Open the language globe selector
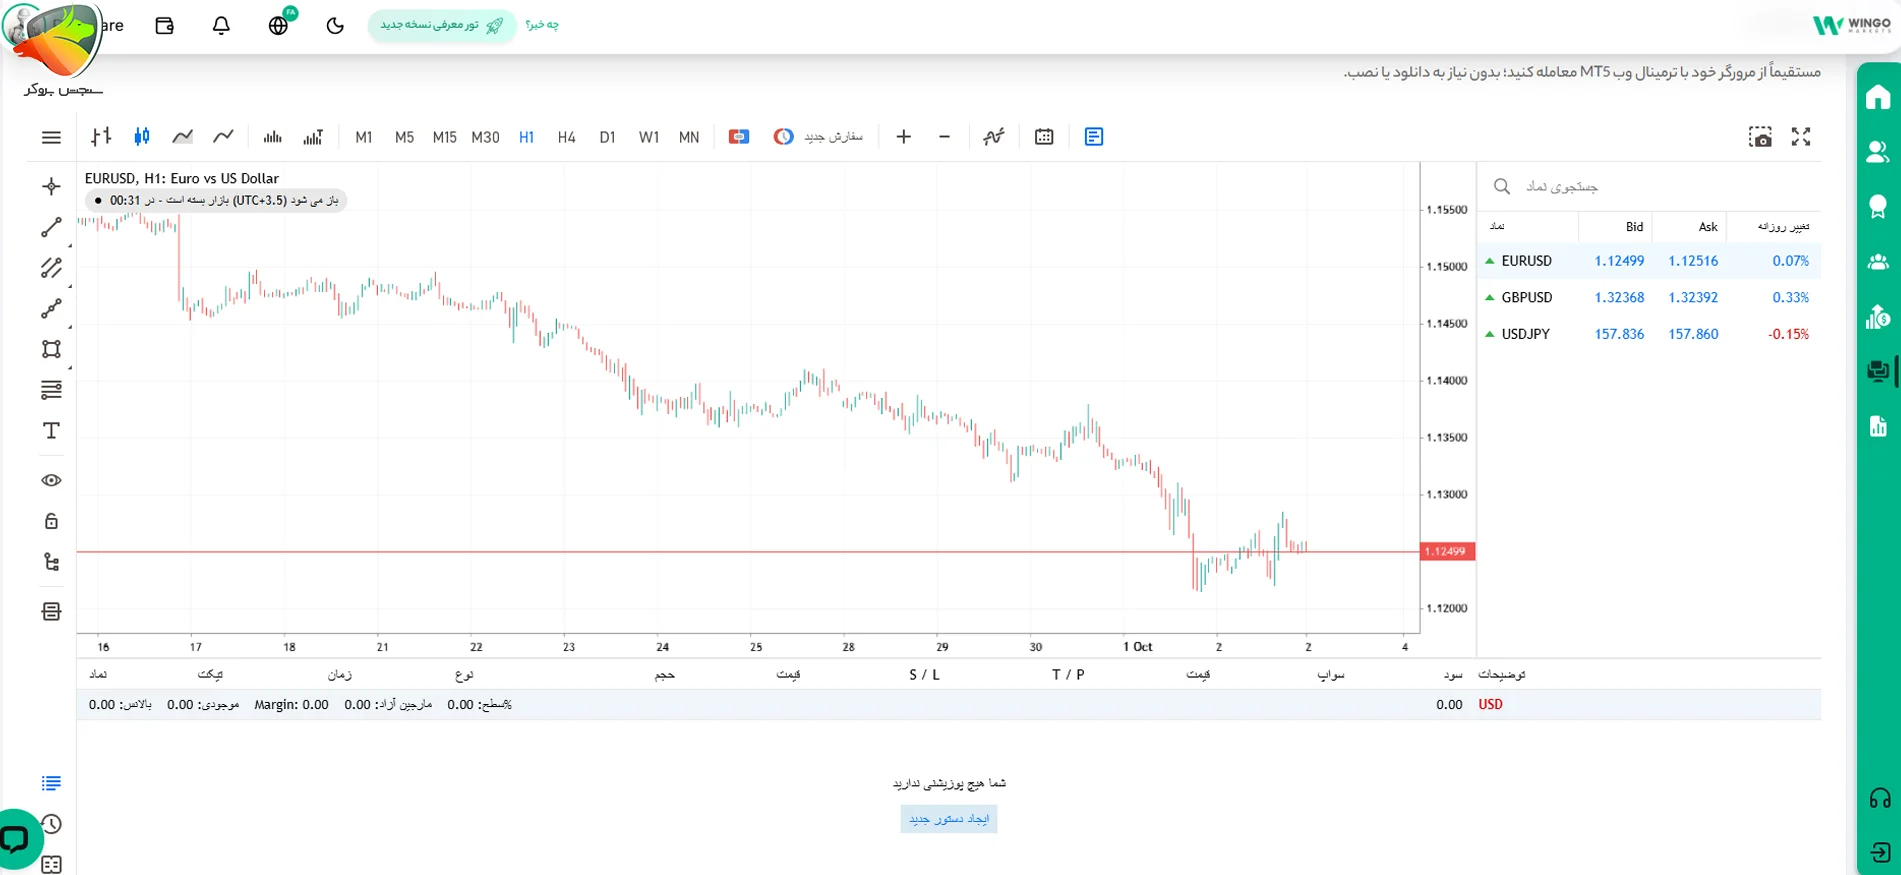This screenshot has height=875, width=1901. coord(279,26)
